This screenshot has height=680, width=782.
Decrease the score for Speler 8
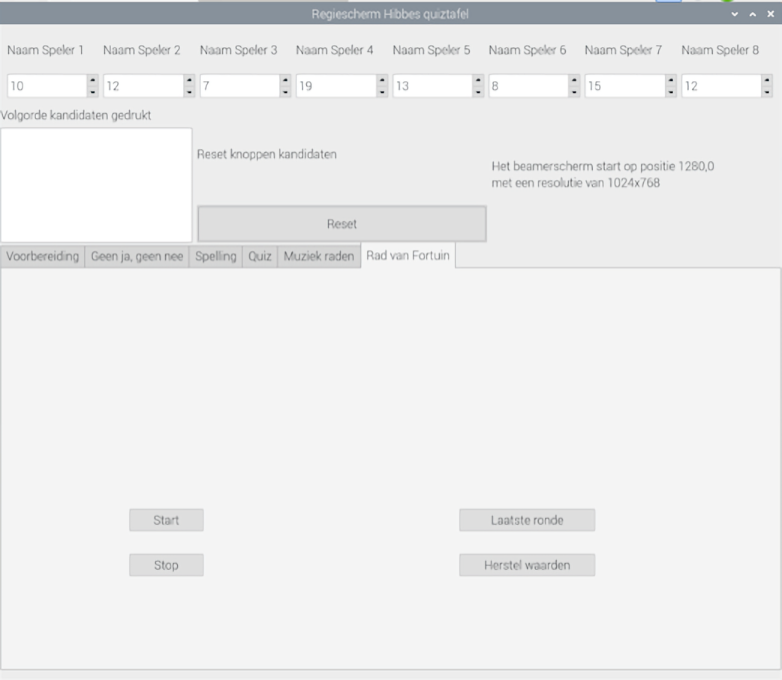[767, 92]
